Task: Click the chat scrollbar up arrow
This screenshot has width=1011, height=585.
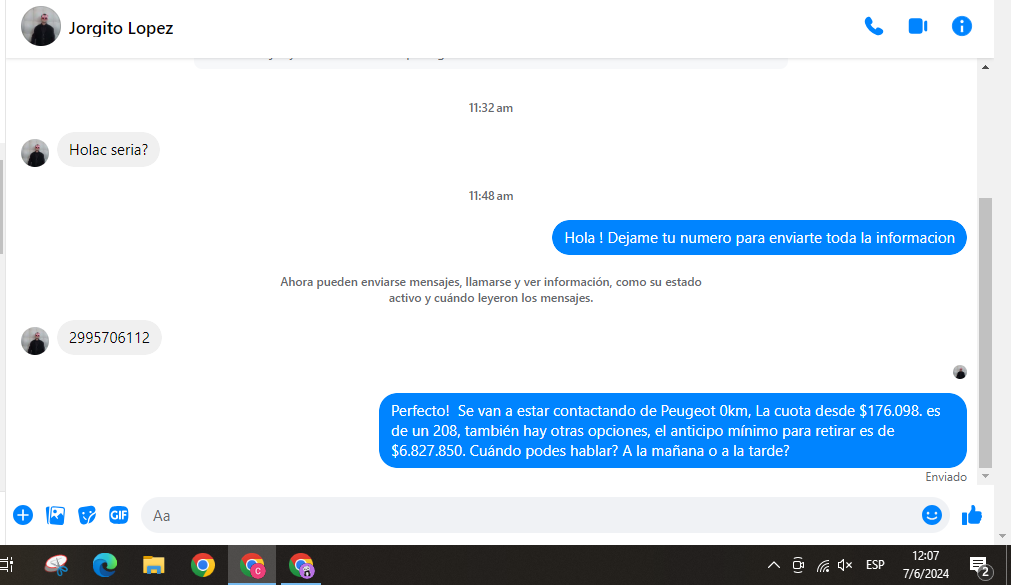Action: 985,67
